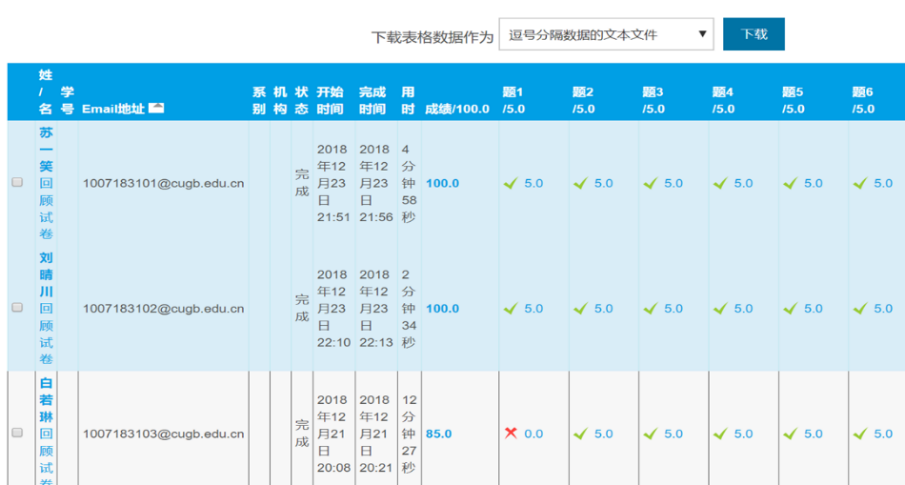Click 白若琳's grade 85.0
This screenshot has width=905, height=485.
pos(439,433)
